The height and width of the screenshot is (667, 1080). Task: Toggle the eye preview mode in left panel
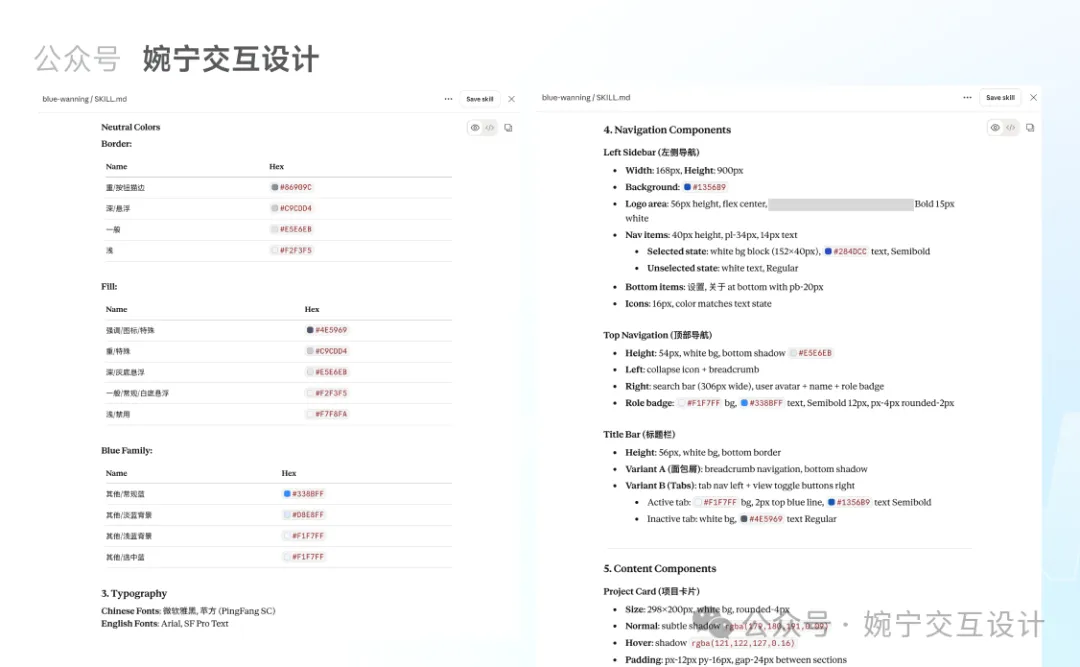475,128
